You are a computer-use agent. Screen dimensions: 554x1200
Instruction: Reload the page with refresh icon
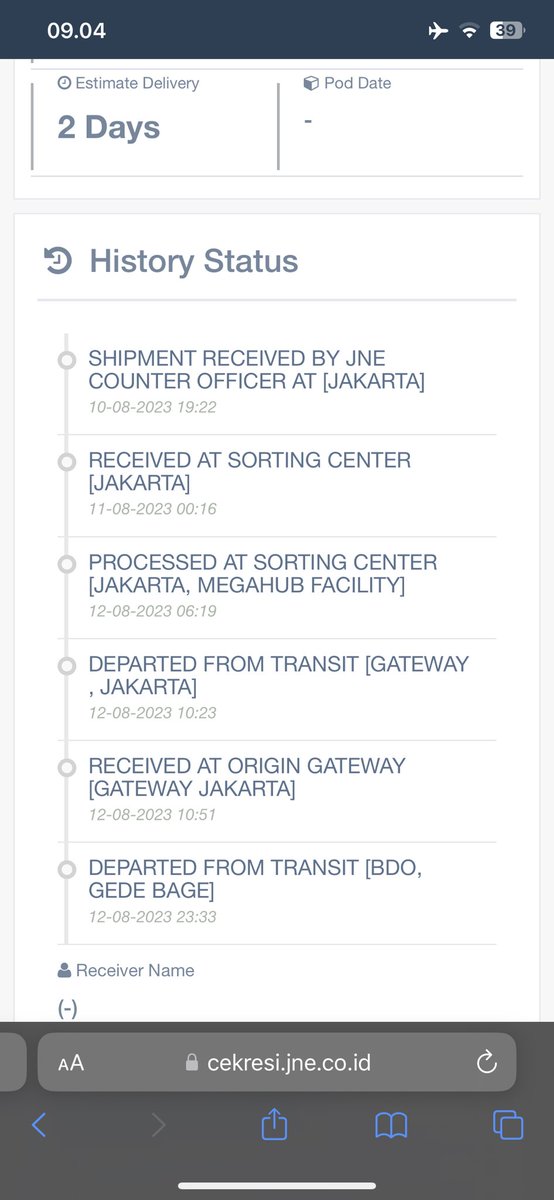tap(487, 1062)
